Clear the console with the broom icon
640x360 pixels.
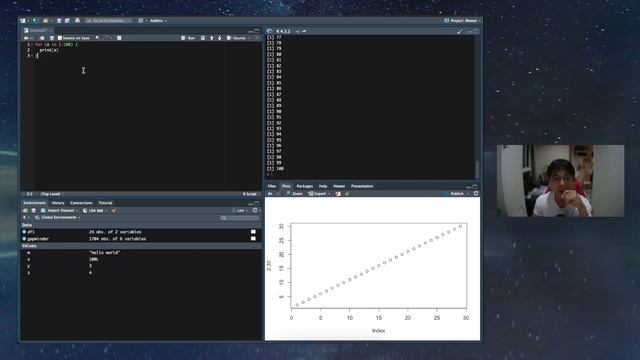pyautogui.click(x=460, y=31)
